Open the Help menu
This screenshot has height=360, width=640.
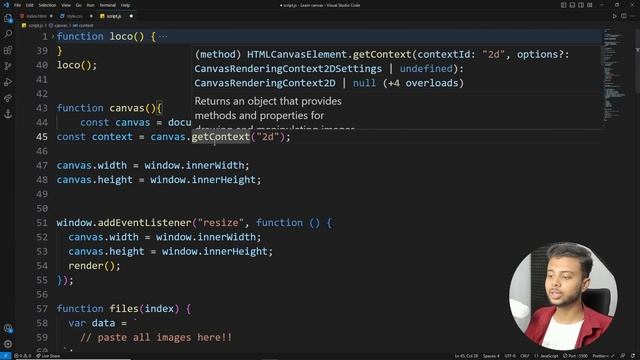[x=126, y=5]
